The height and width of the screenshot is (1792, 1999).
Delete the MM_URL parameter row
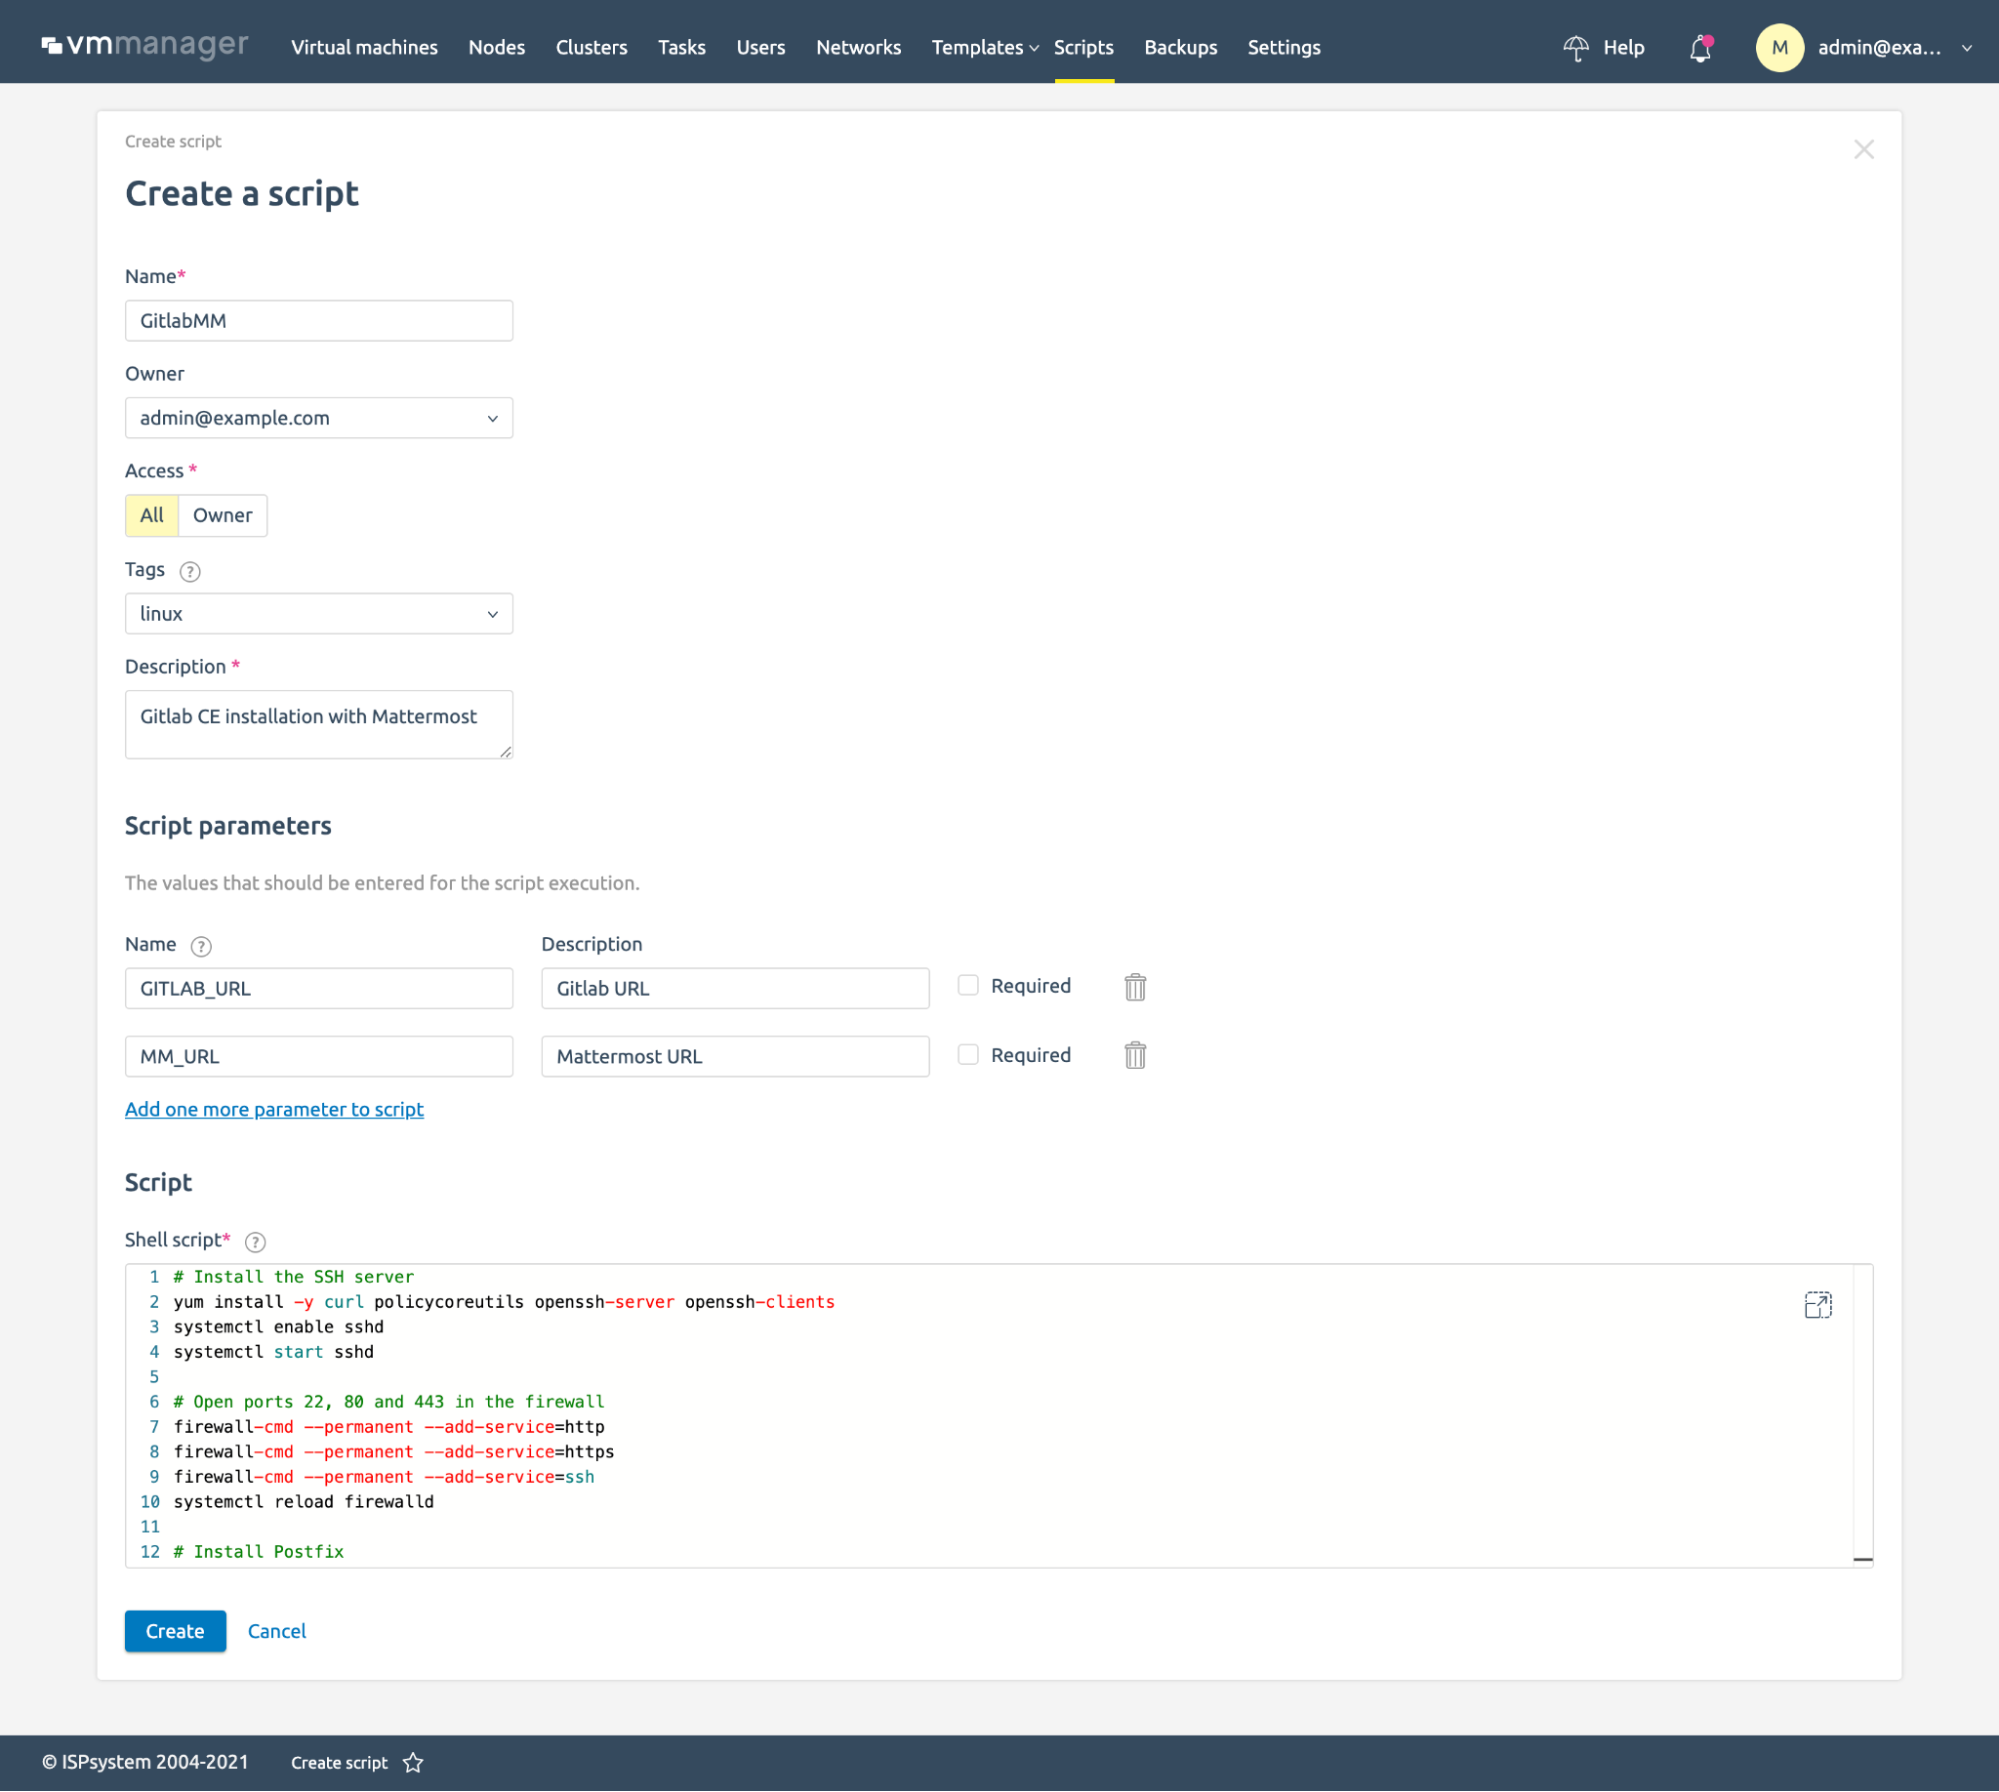point(1135,1055)
